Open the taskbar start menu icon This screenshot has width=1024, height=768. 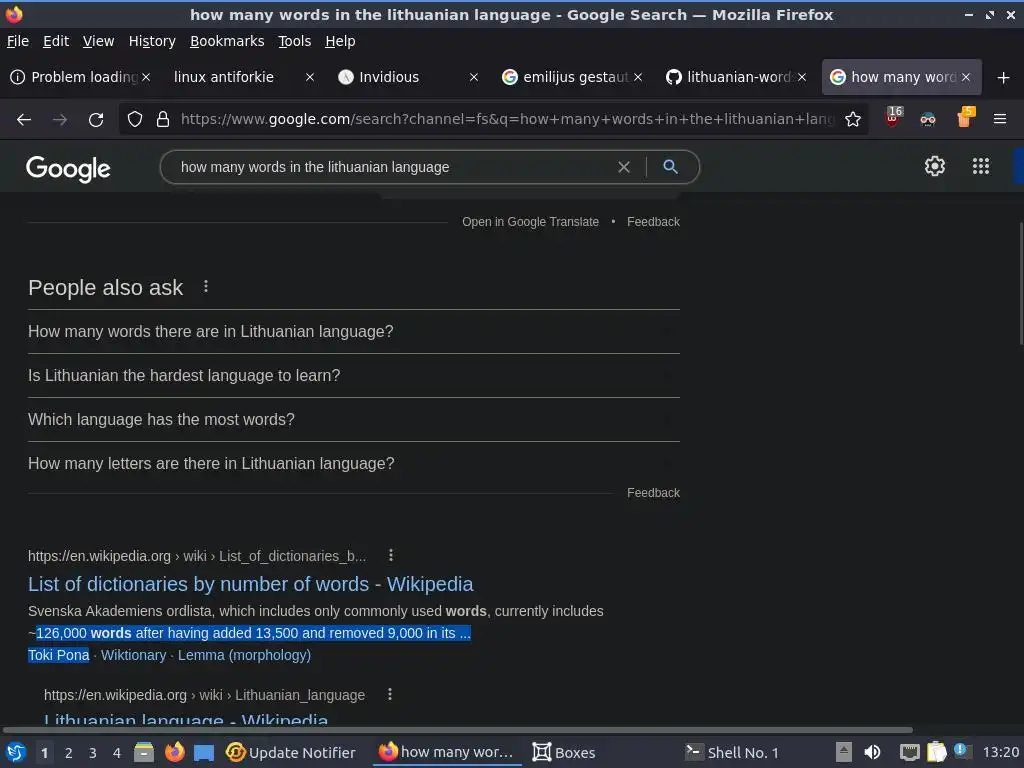(x=16, y=753)
